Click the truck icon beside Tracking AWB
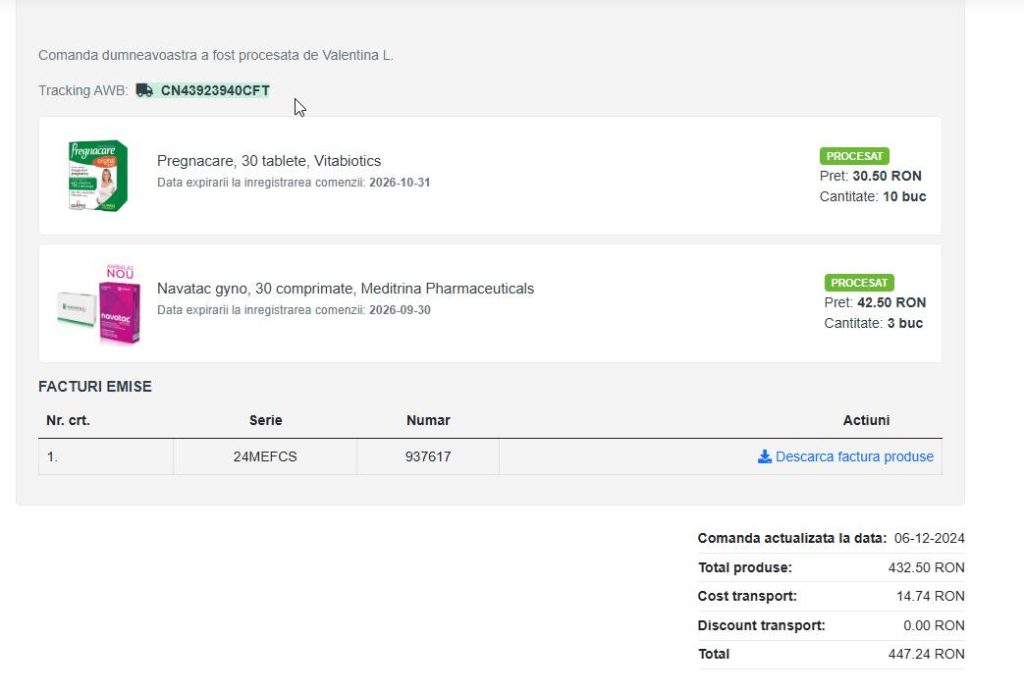Screen dimensions: 1024x695 point(145,90)
